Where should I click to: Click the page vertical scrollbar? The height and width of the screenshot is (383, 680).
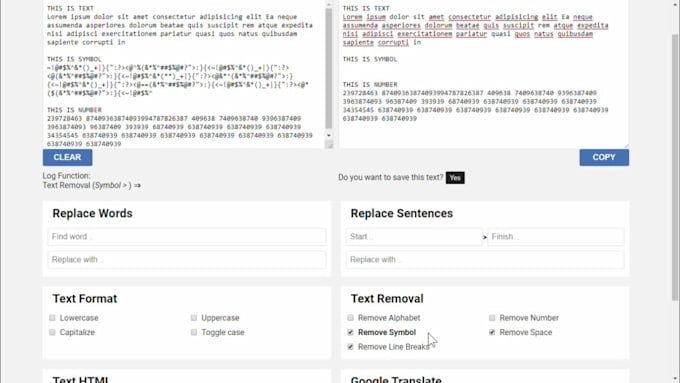675,167
